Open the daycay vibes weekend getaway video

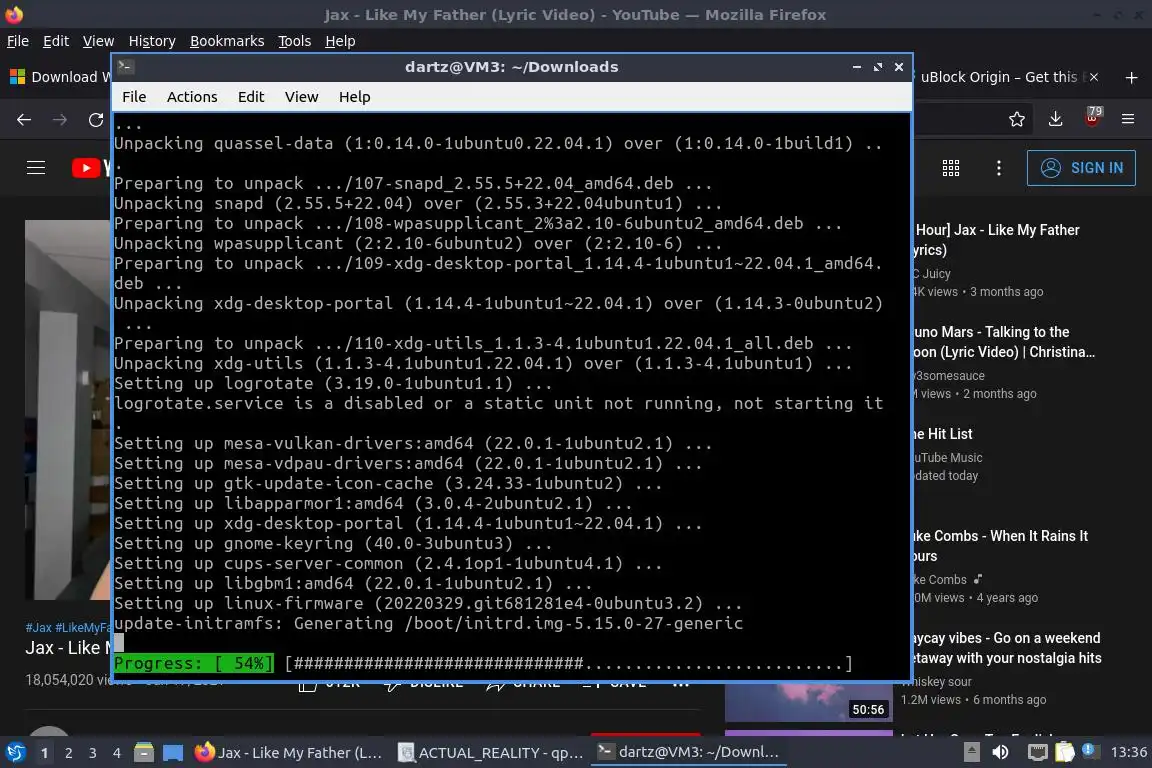pos(1007,648)
